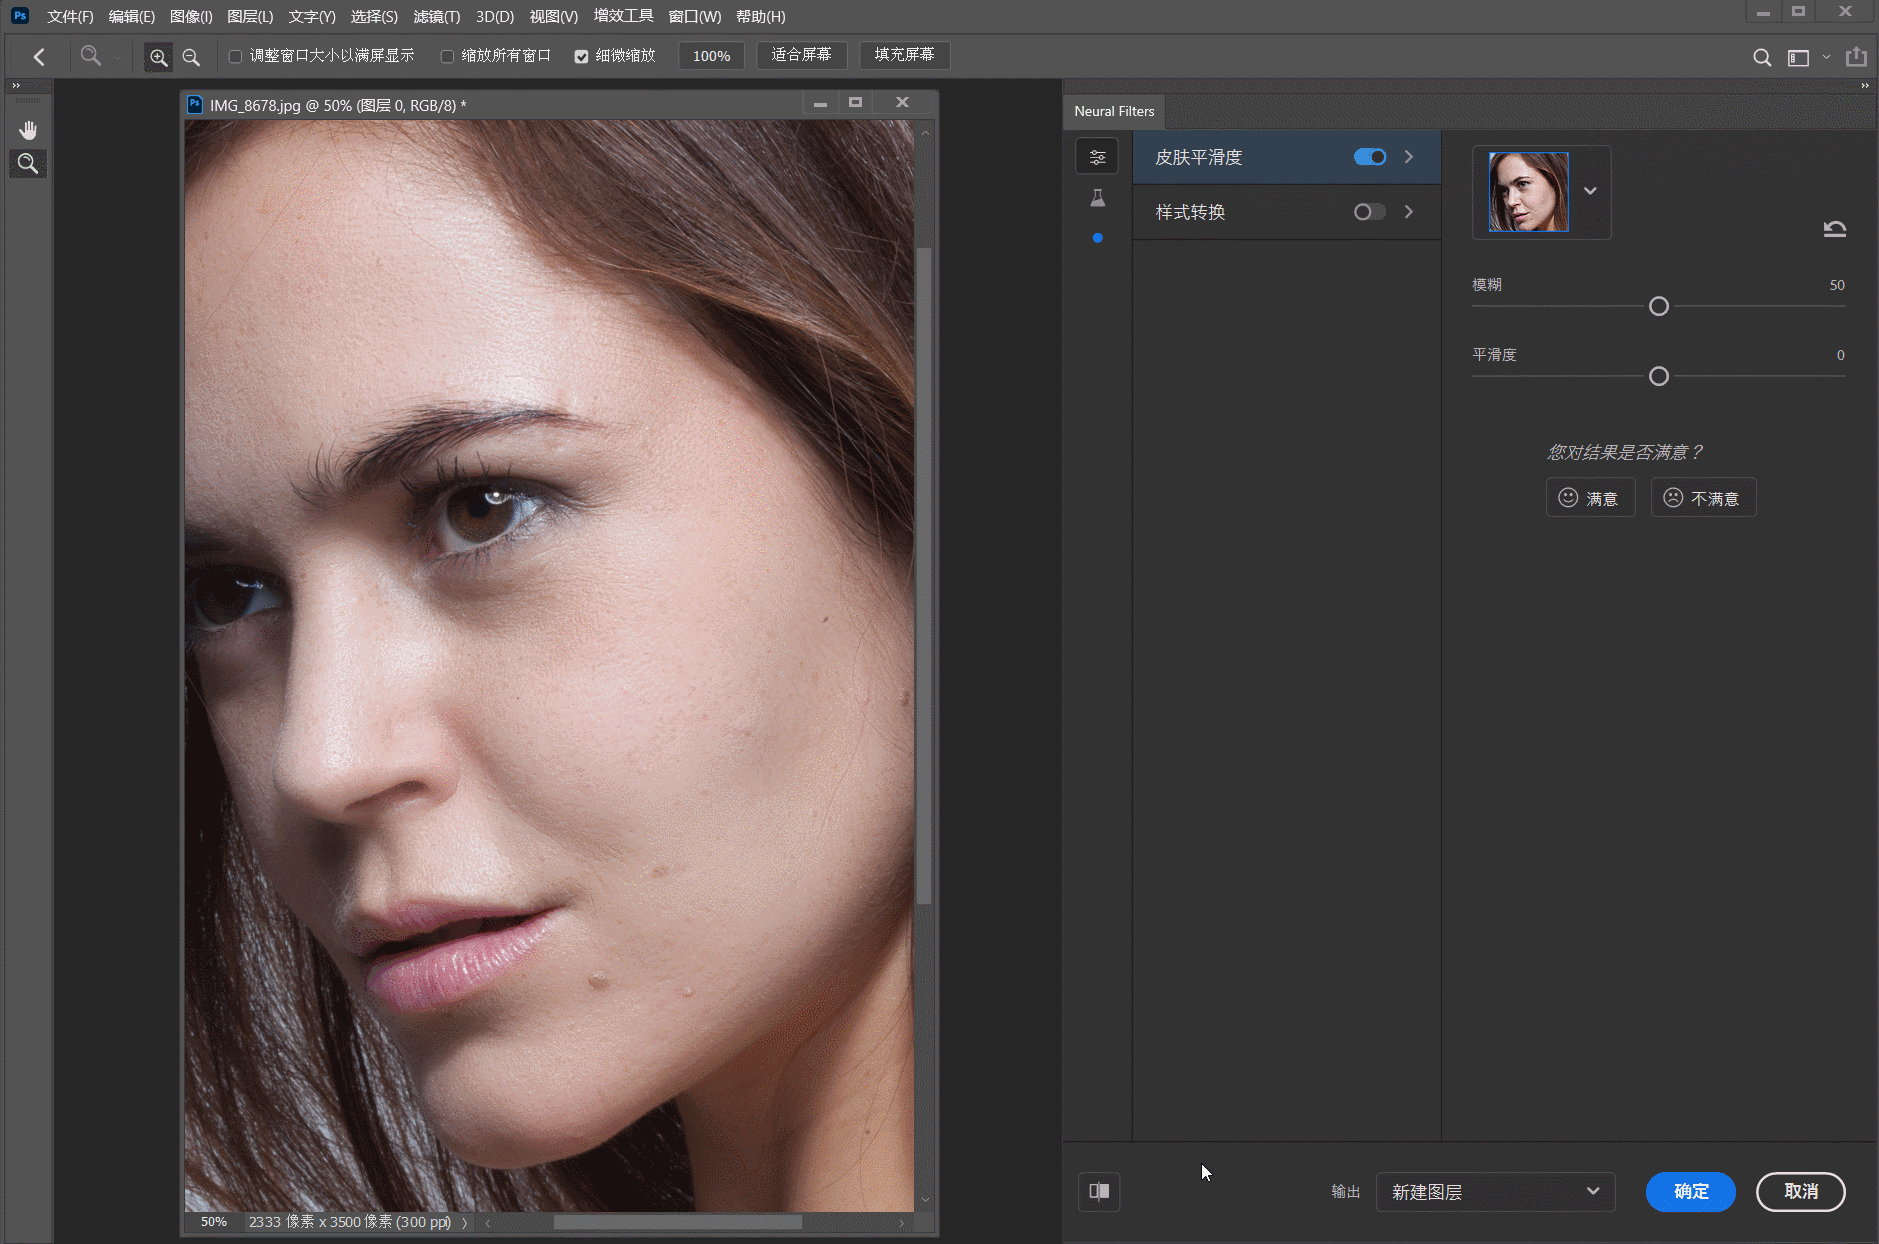The height and width of the screenshot is (1244, 1879).
Task: Open the 滤镜(T) menu
Action: [437, 17]
